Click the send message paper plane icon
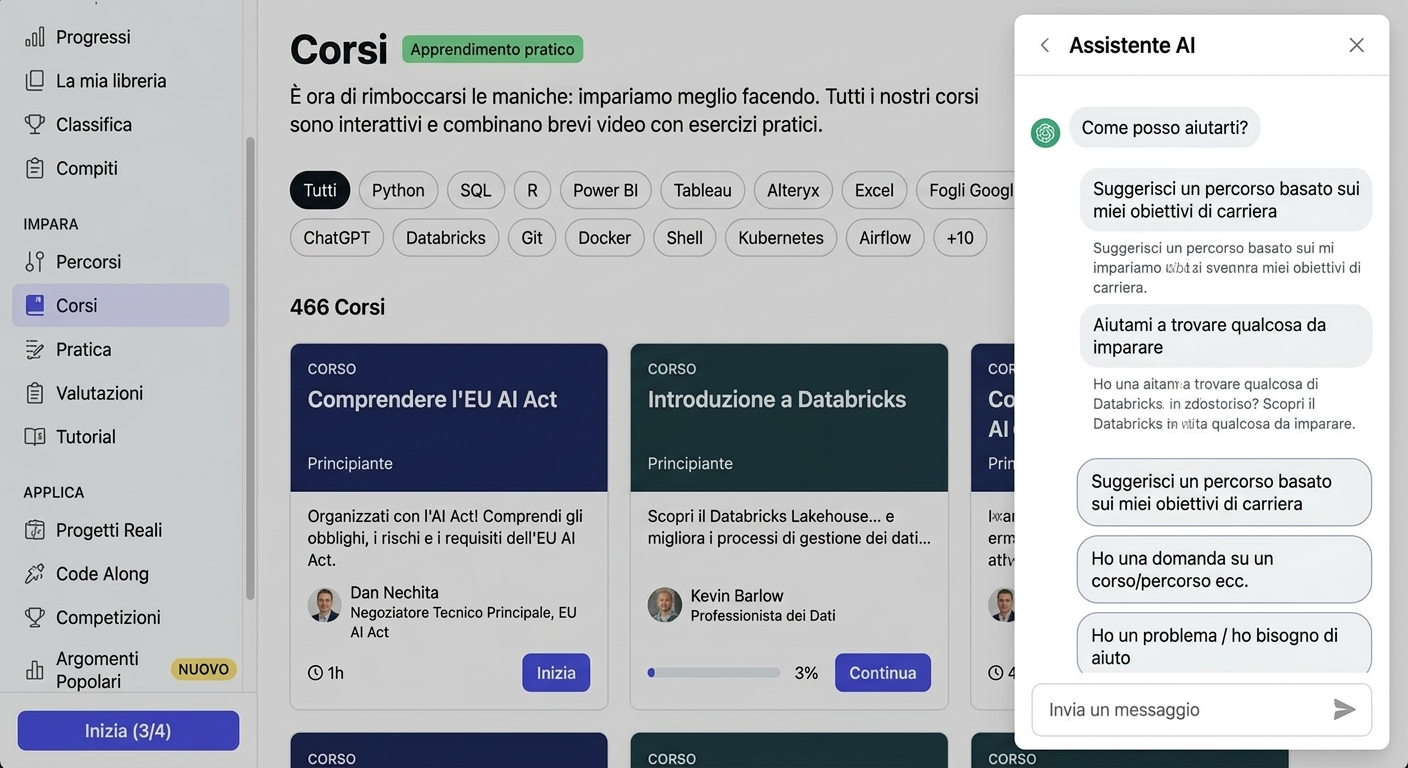1408x768 pixels. pyautogui.click(x=1344, y=710)
